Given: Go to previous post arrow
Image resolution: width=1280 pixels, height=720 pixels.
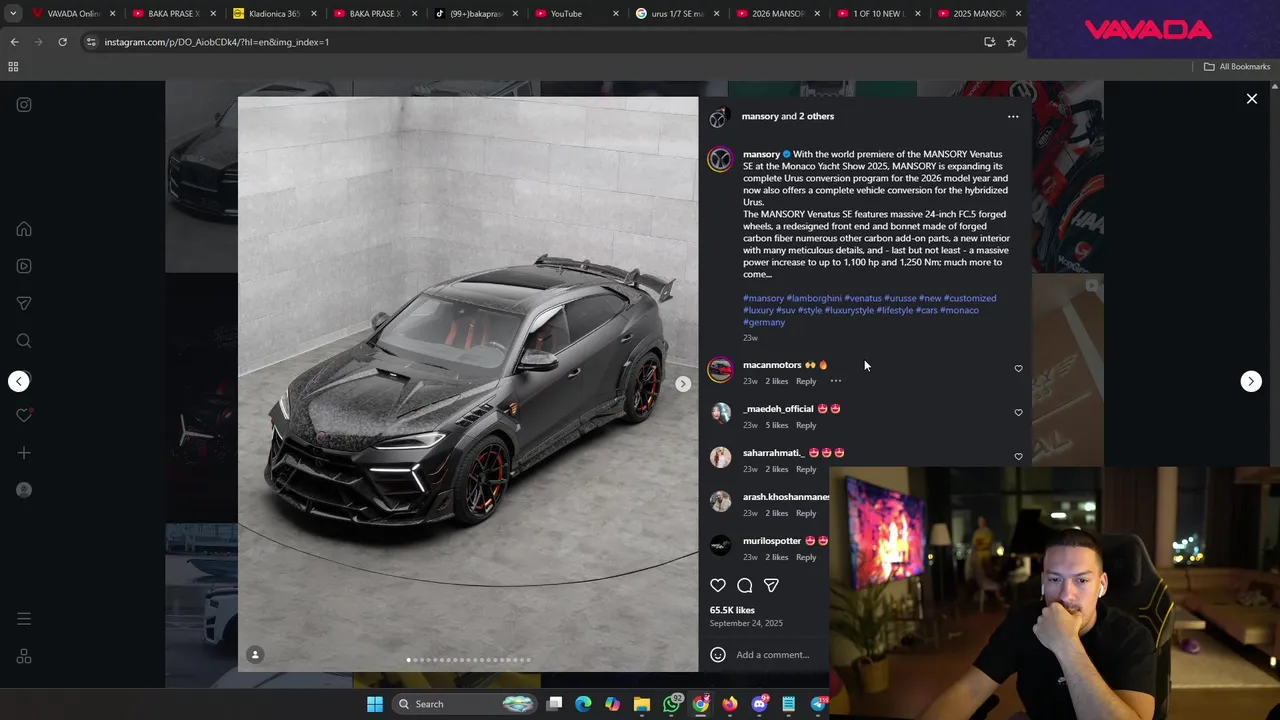Looking at the screenshot, I should click(19, 381).
